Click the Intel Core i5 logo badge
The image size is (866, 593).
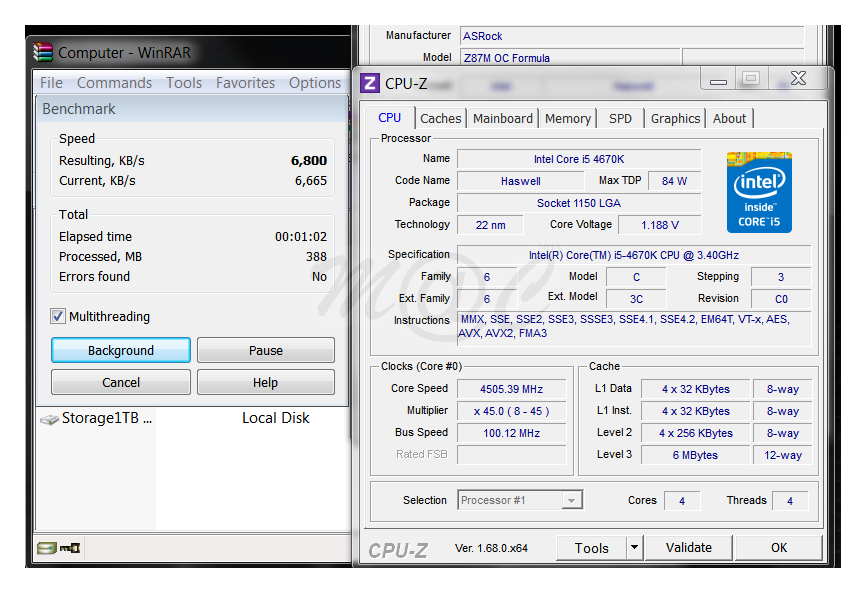[759, 192]
